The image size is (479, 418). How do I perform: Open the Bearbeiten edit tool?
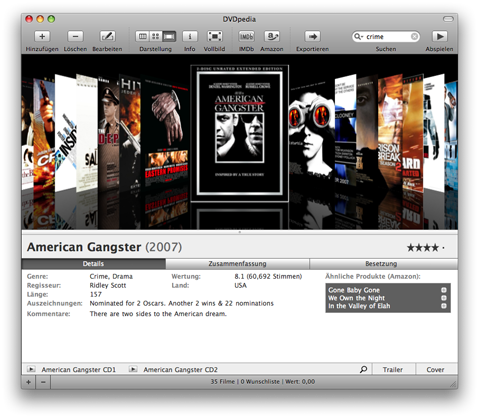(x=107, y=36)
